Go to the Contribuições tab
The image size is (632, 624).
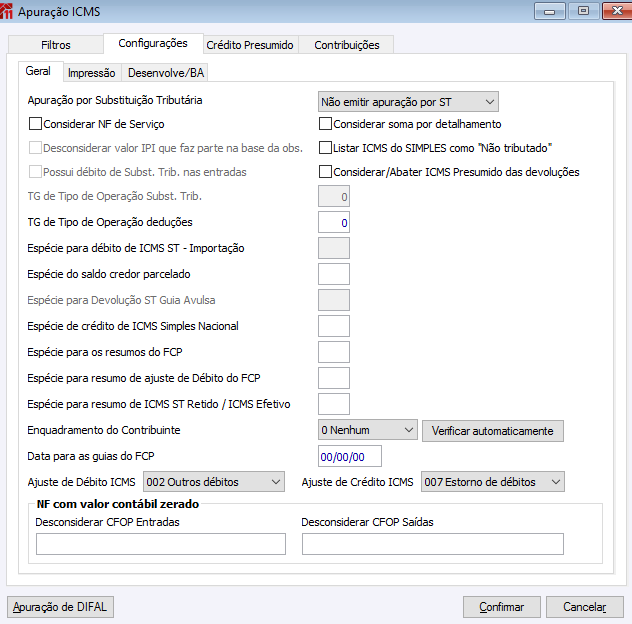point(347,45)
